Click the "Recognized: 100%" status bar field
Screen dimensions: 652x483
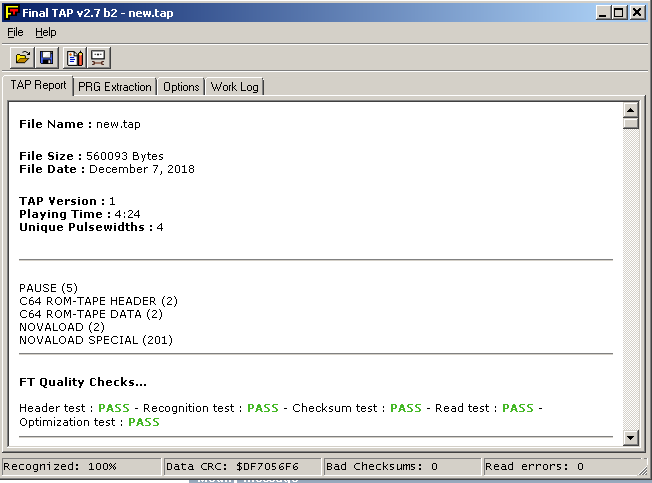[82, 467]
